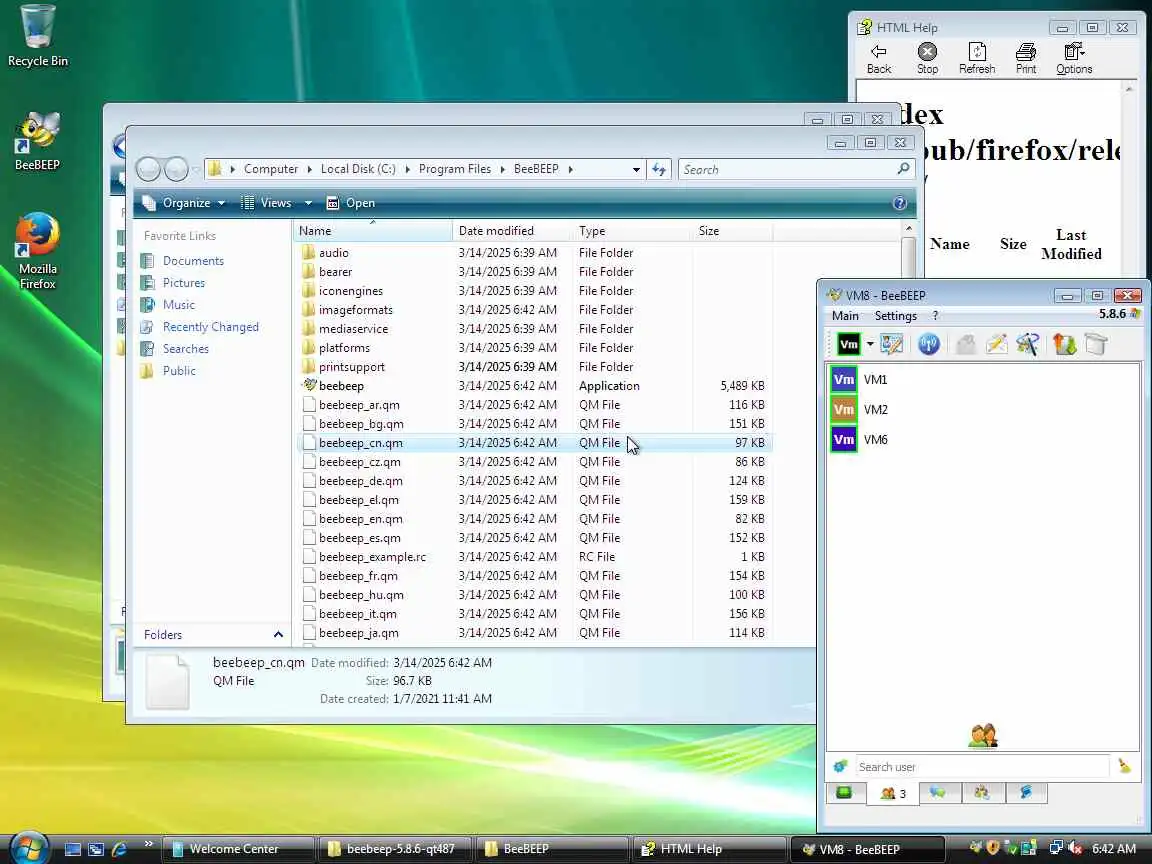Open the BeeBEEP desktop shortcut icon
This screenshot has width=1152, height=864.
[37, 142]
